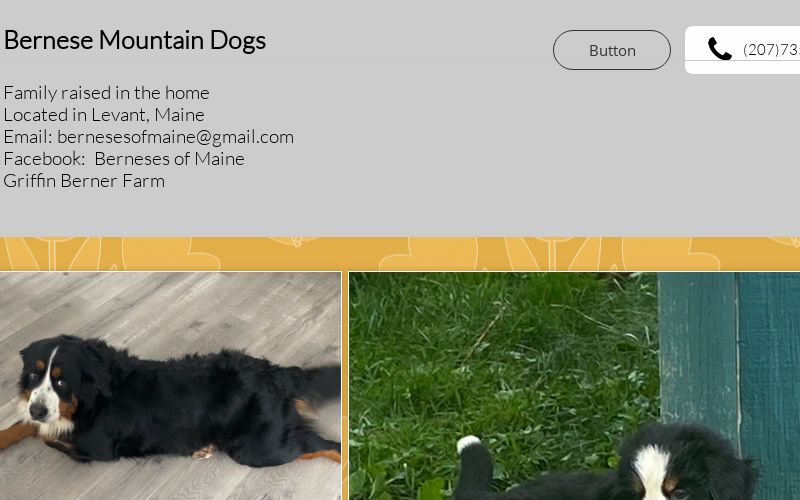
Task: Click the Berneses of Maine Facebook text
Action: click(169, 159)
